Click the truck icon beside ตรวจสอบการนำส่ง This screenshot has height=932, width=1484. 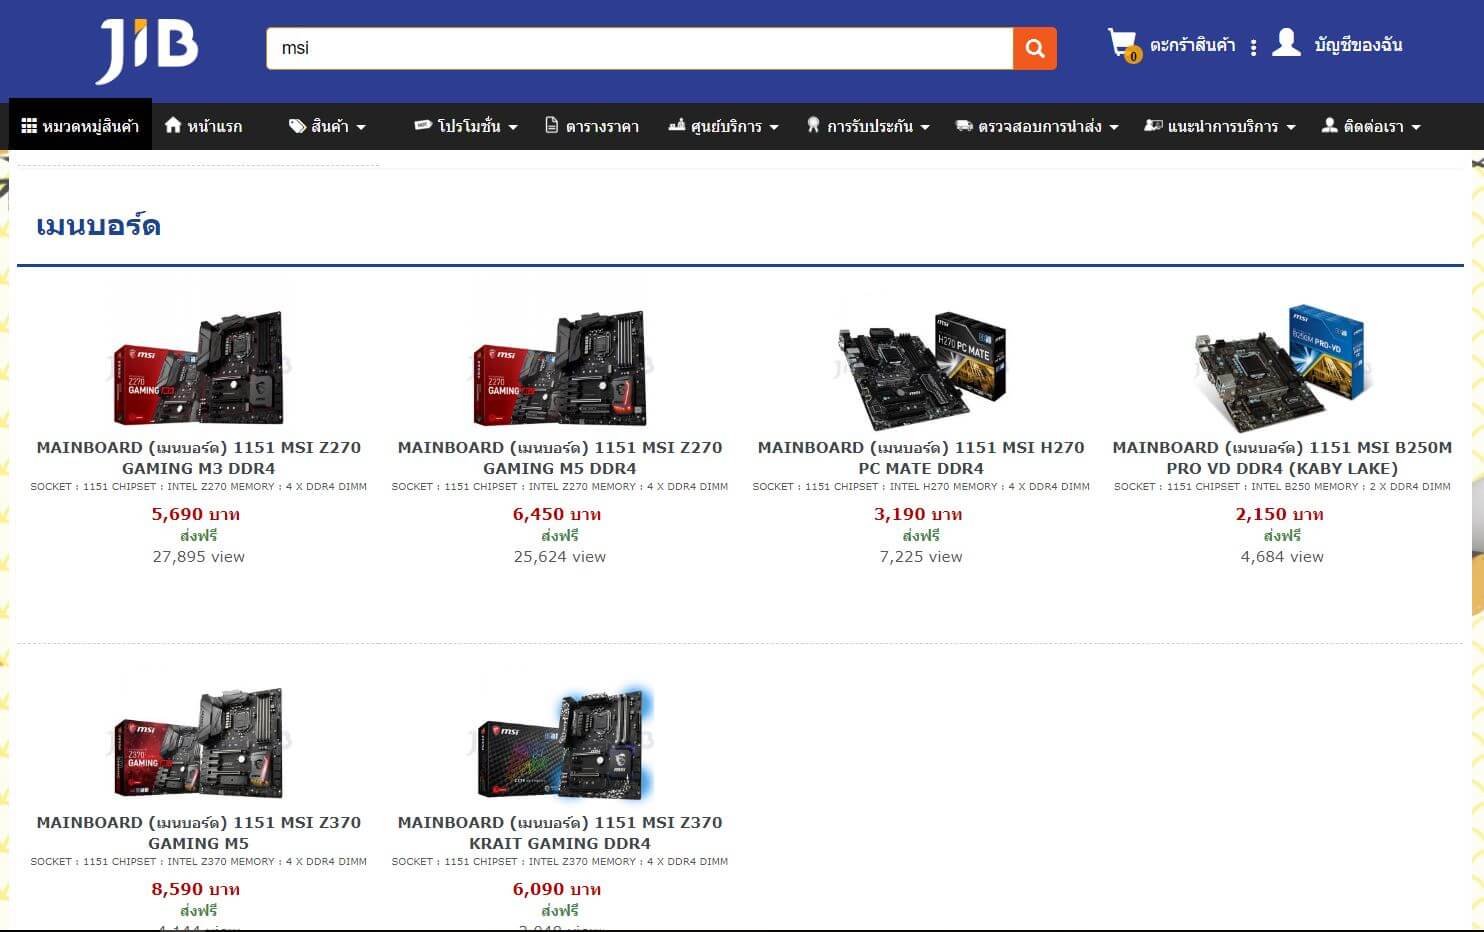964,126
